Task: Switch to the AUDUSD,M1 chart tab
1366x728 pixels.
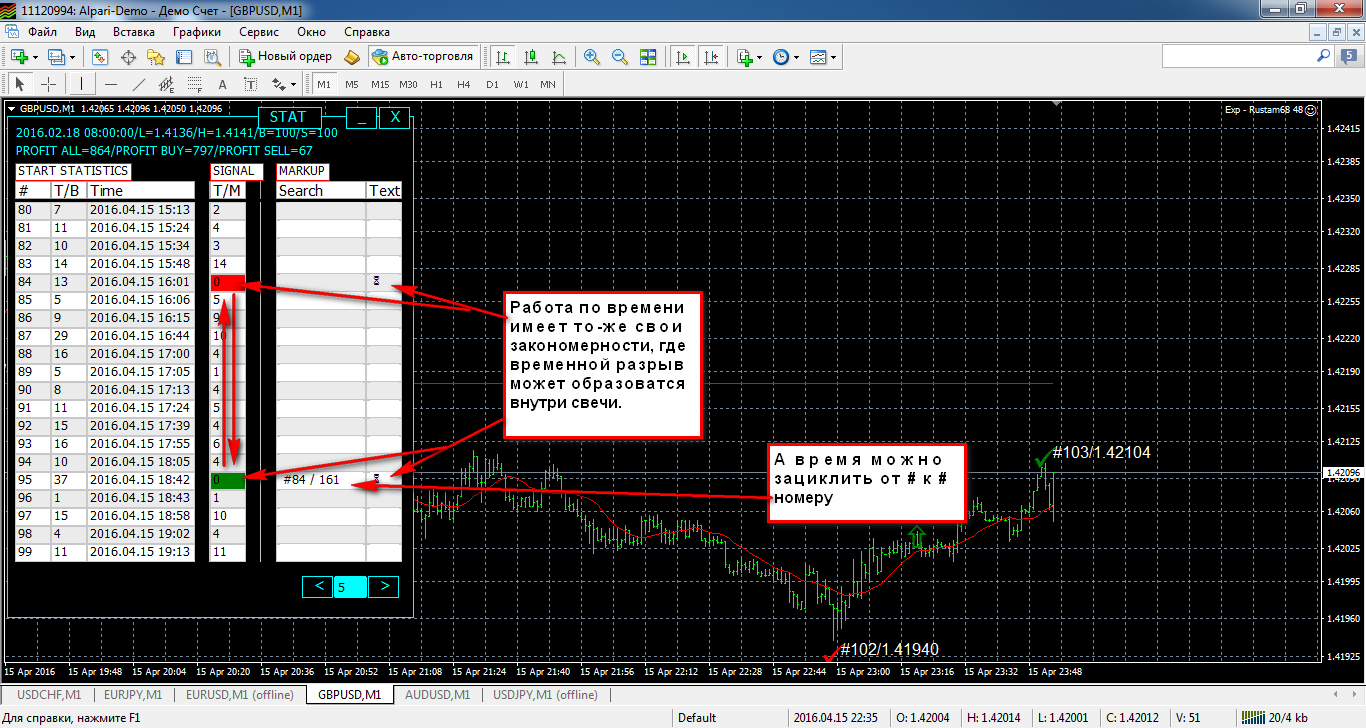Action: point(437,694)
